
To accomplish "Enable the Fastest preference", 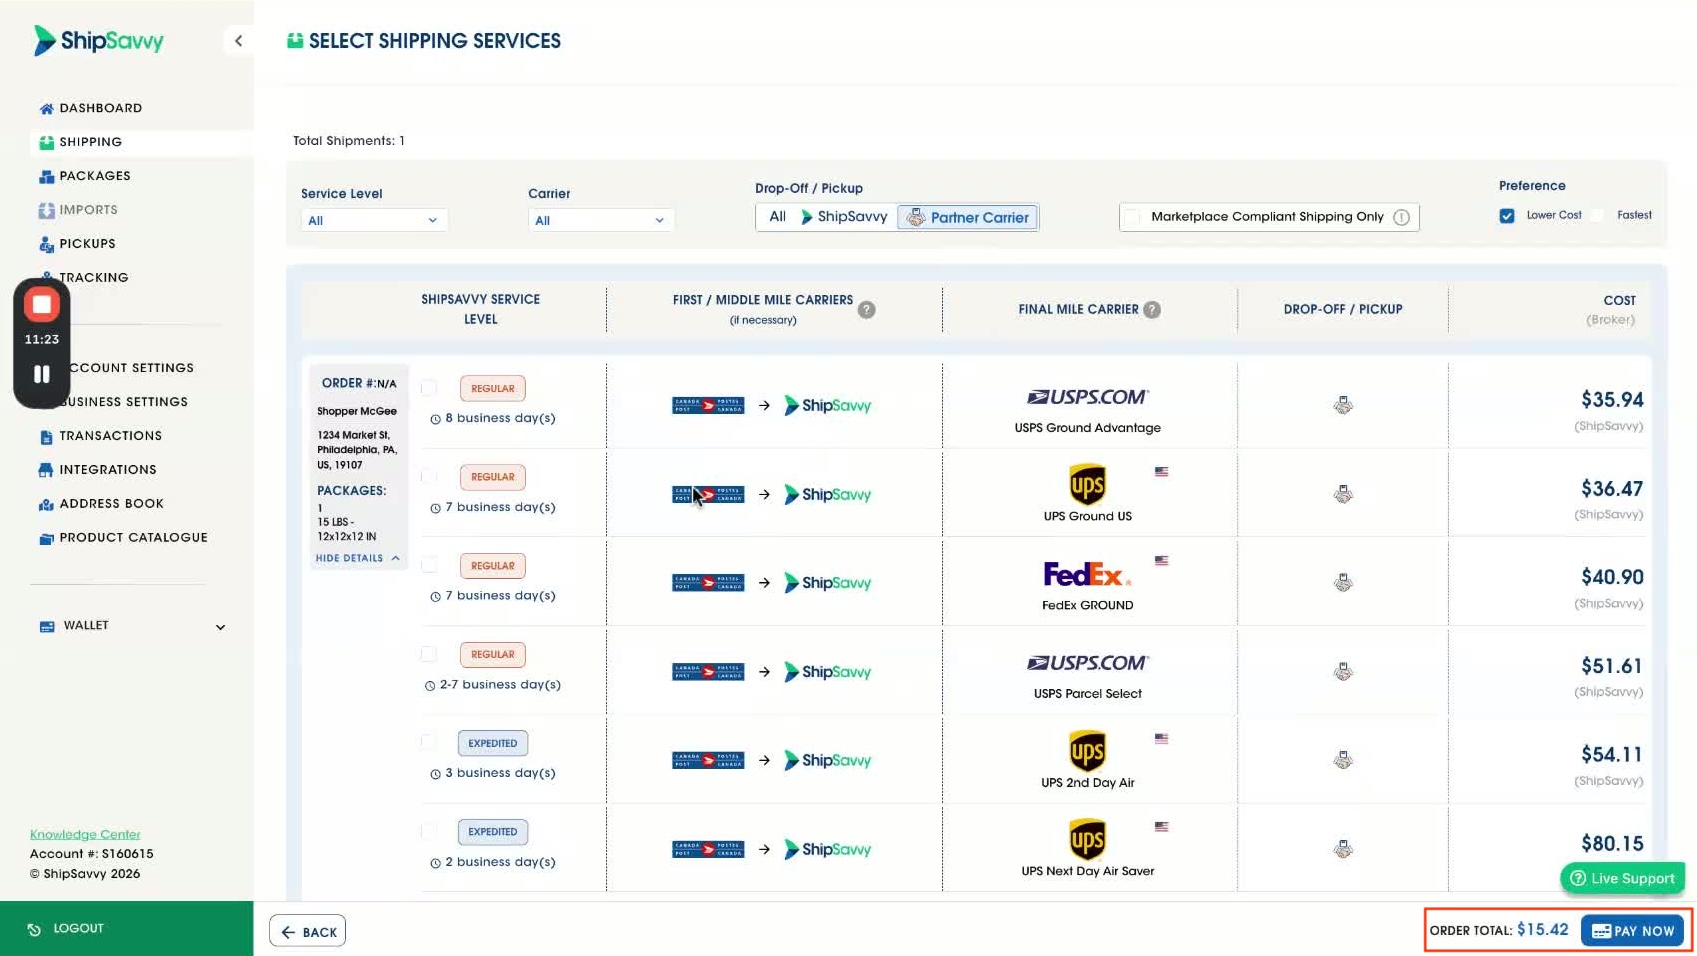I will click(1598, 215).
